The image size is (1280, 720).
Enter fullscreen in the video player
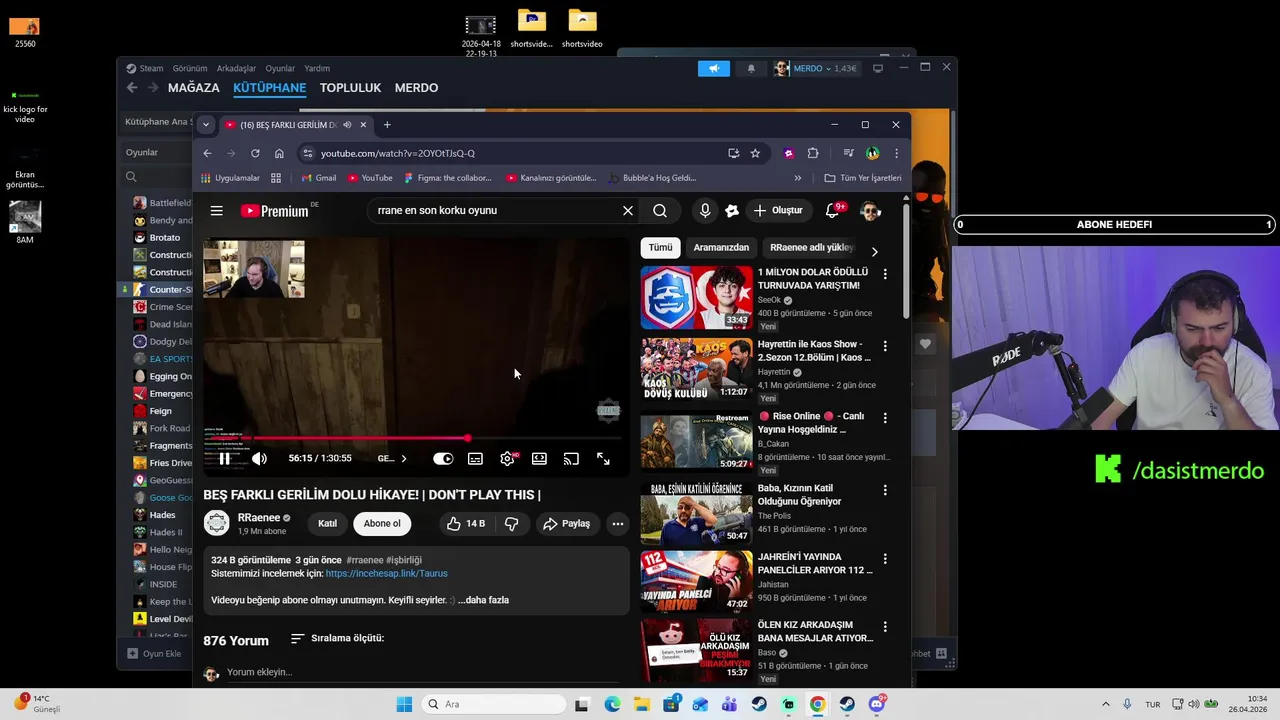pyautogui.click(x=603, y=459)
